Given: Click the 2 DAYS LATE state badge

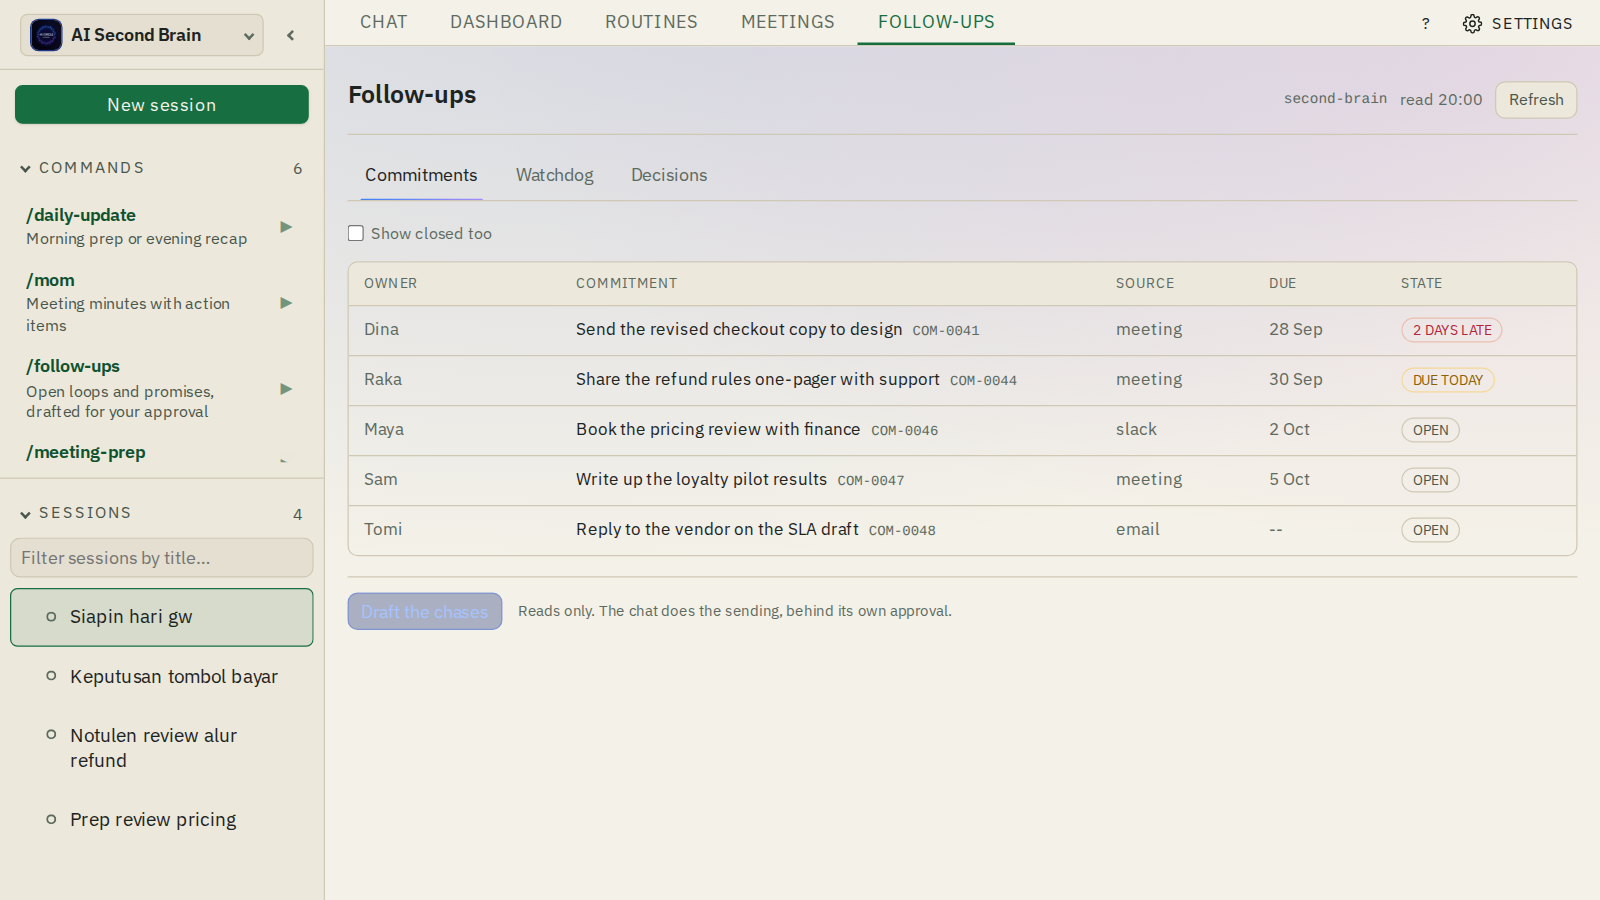Looking at the screenshot, I should pos(1451,330).
